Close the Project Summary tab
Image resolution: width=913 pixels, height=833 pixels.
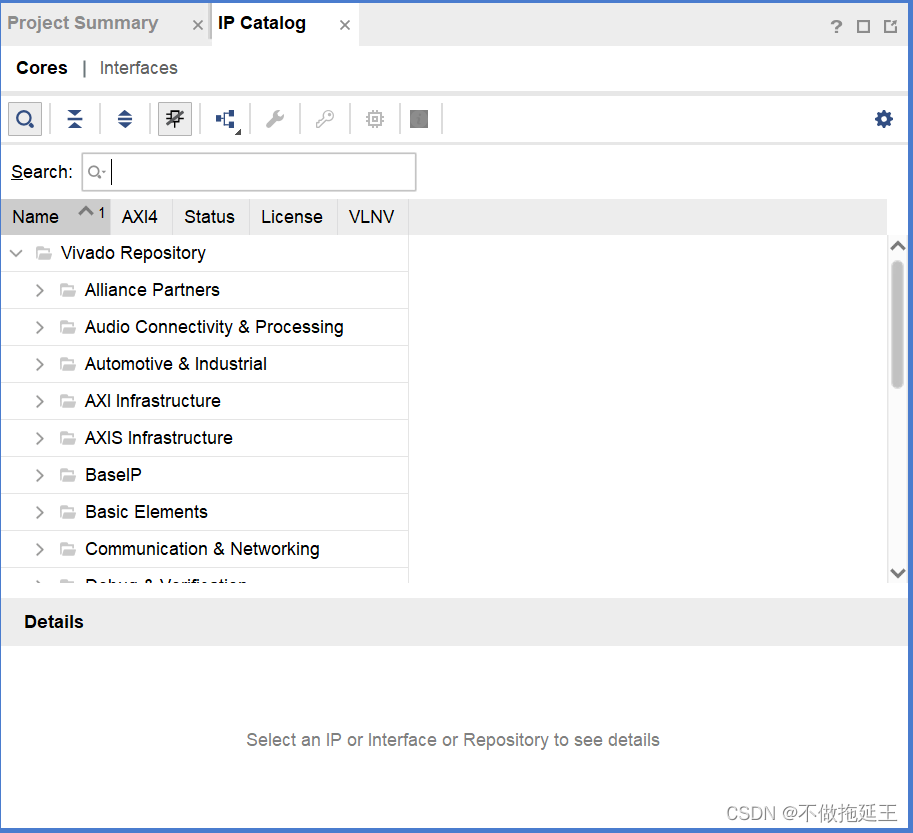pyautogui.click(x=197, y=26)
